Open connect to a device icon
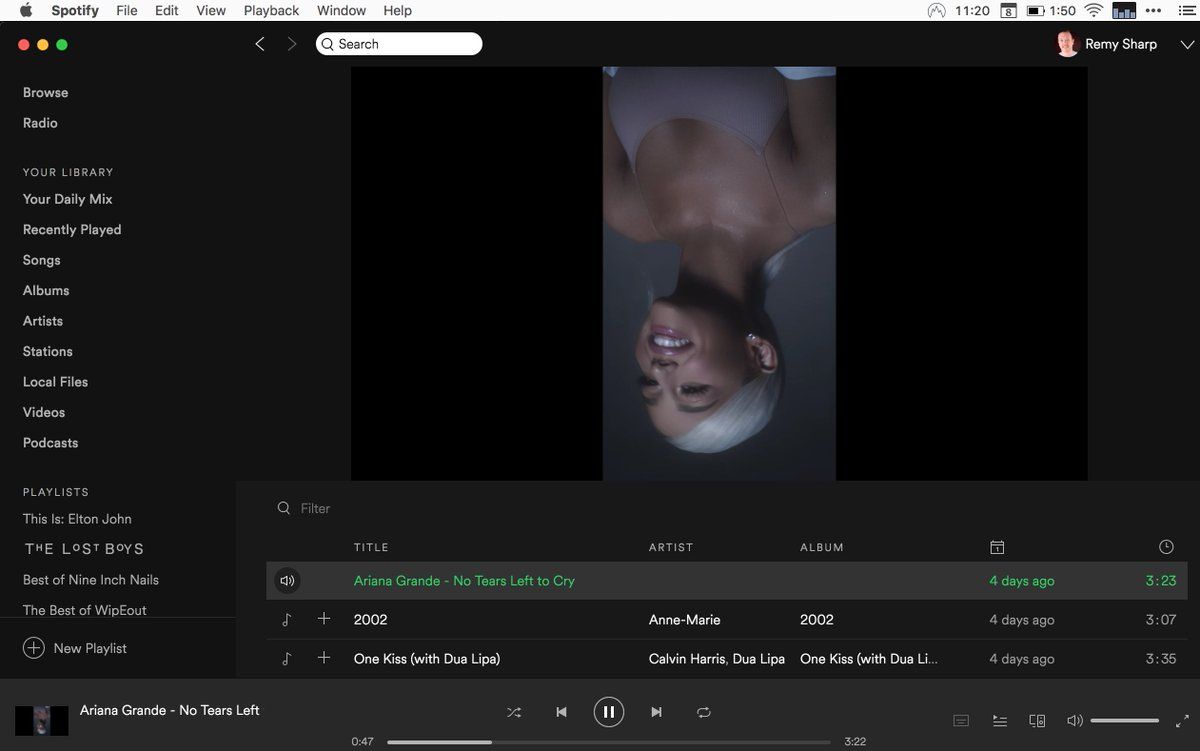 point(1037,720)
